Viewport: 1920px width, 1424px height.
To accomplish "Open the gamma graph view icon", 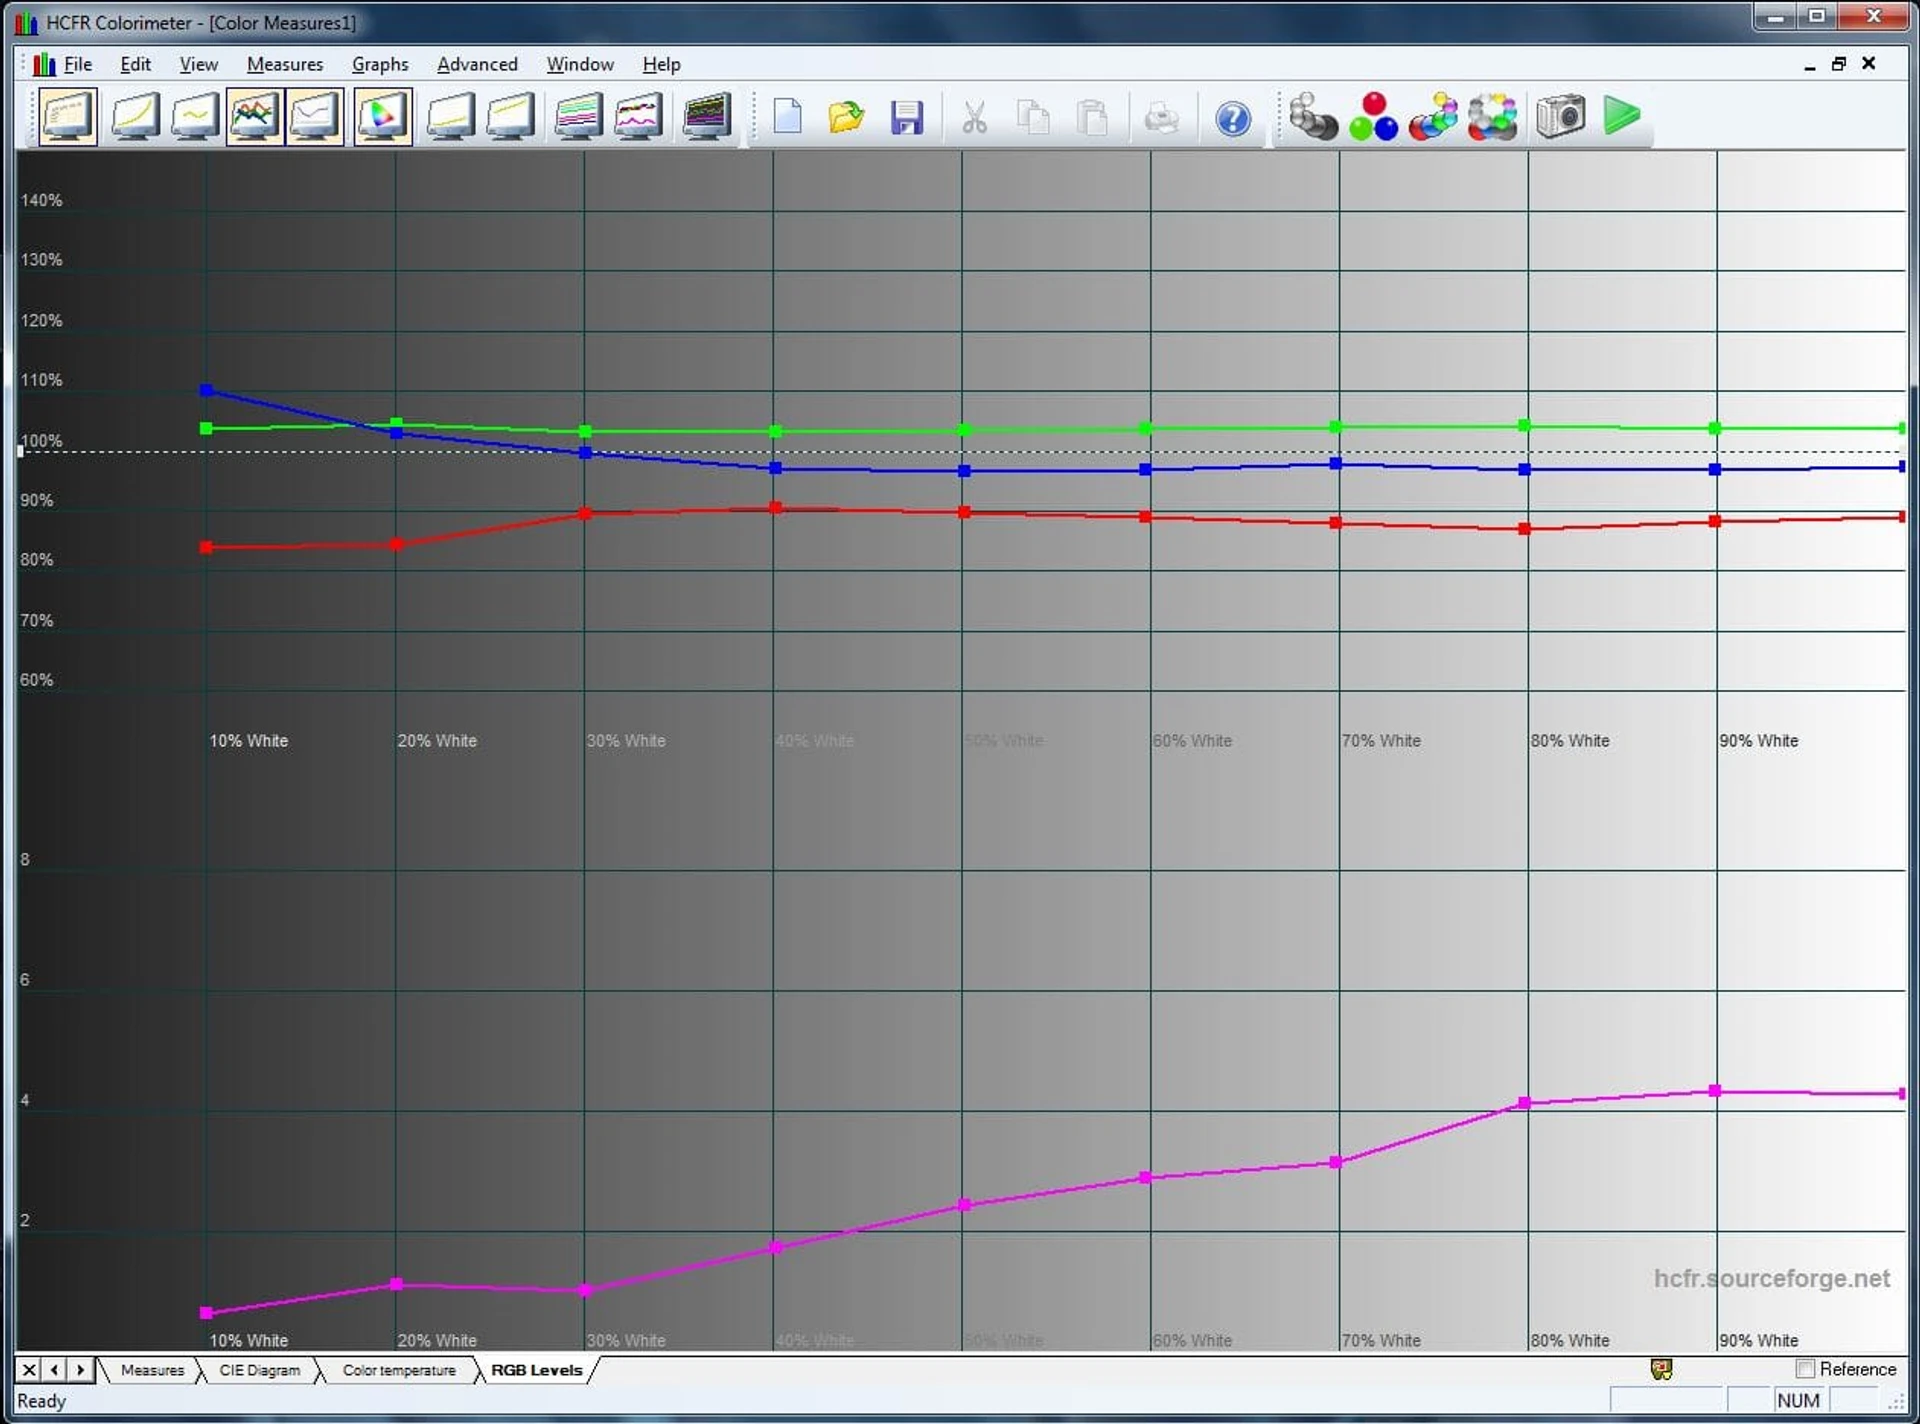I will pyautogui.click(x=195, y=117).
